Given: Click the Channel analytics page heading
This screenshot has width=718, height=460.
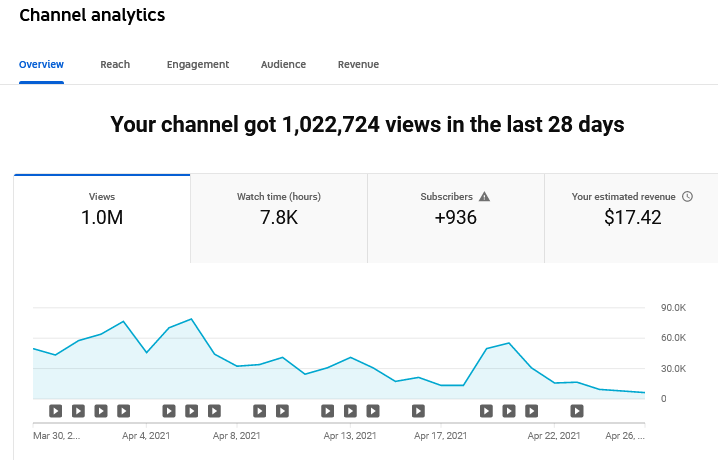Looking at the screenshot, I should (x=92, y=16).
